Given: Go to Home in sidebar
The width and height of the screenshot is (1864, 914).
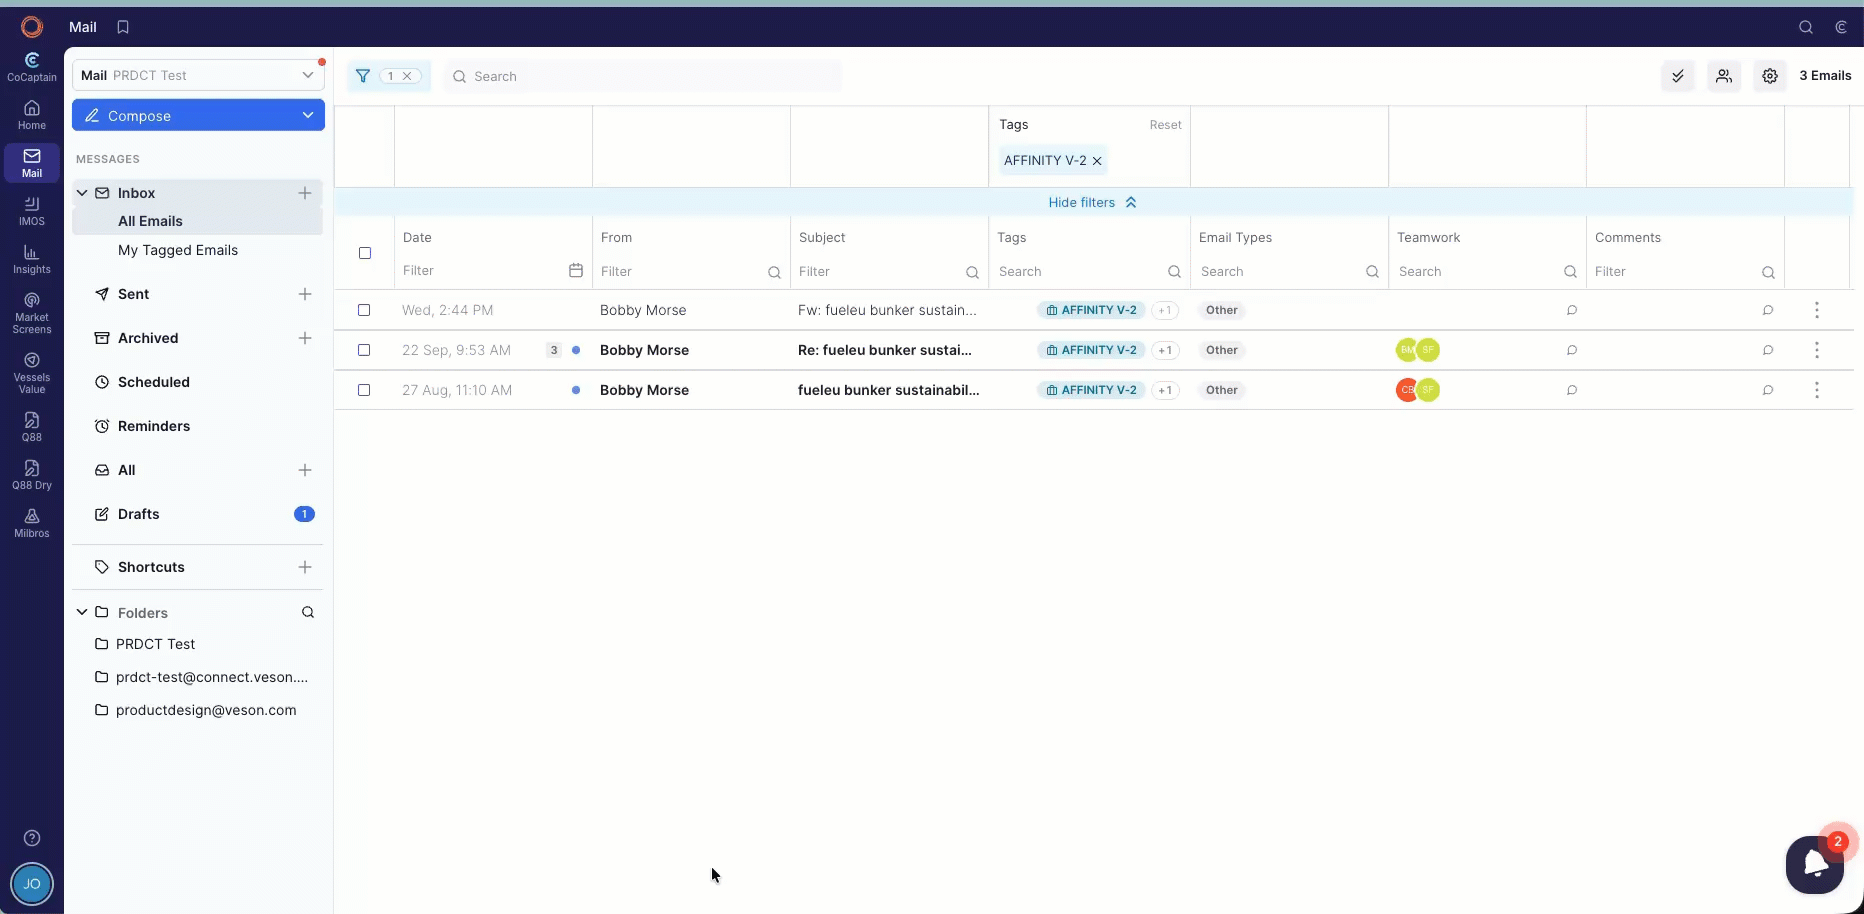Looking at the screenshot, I should (32, 115).
